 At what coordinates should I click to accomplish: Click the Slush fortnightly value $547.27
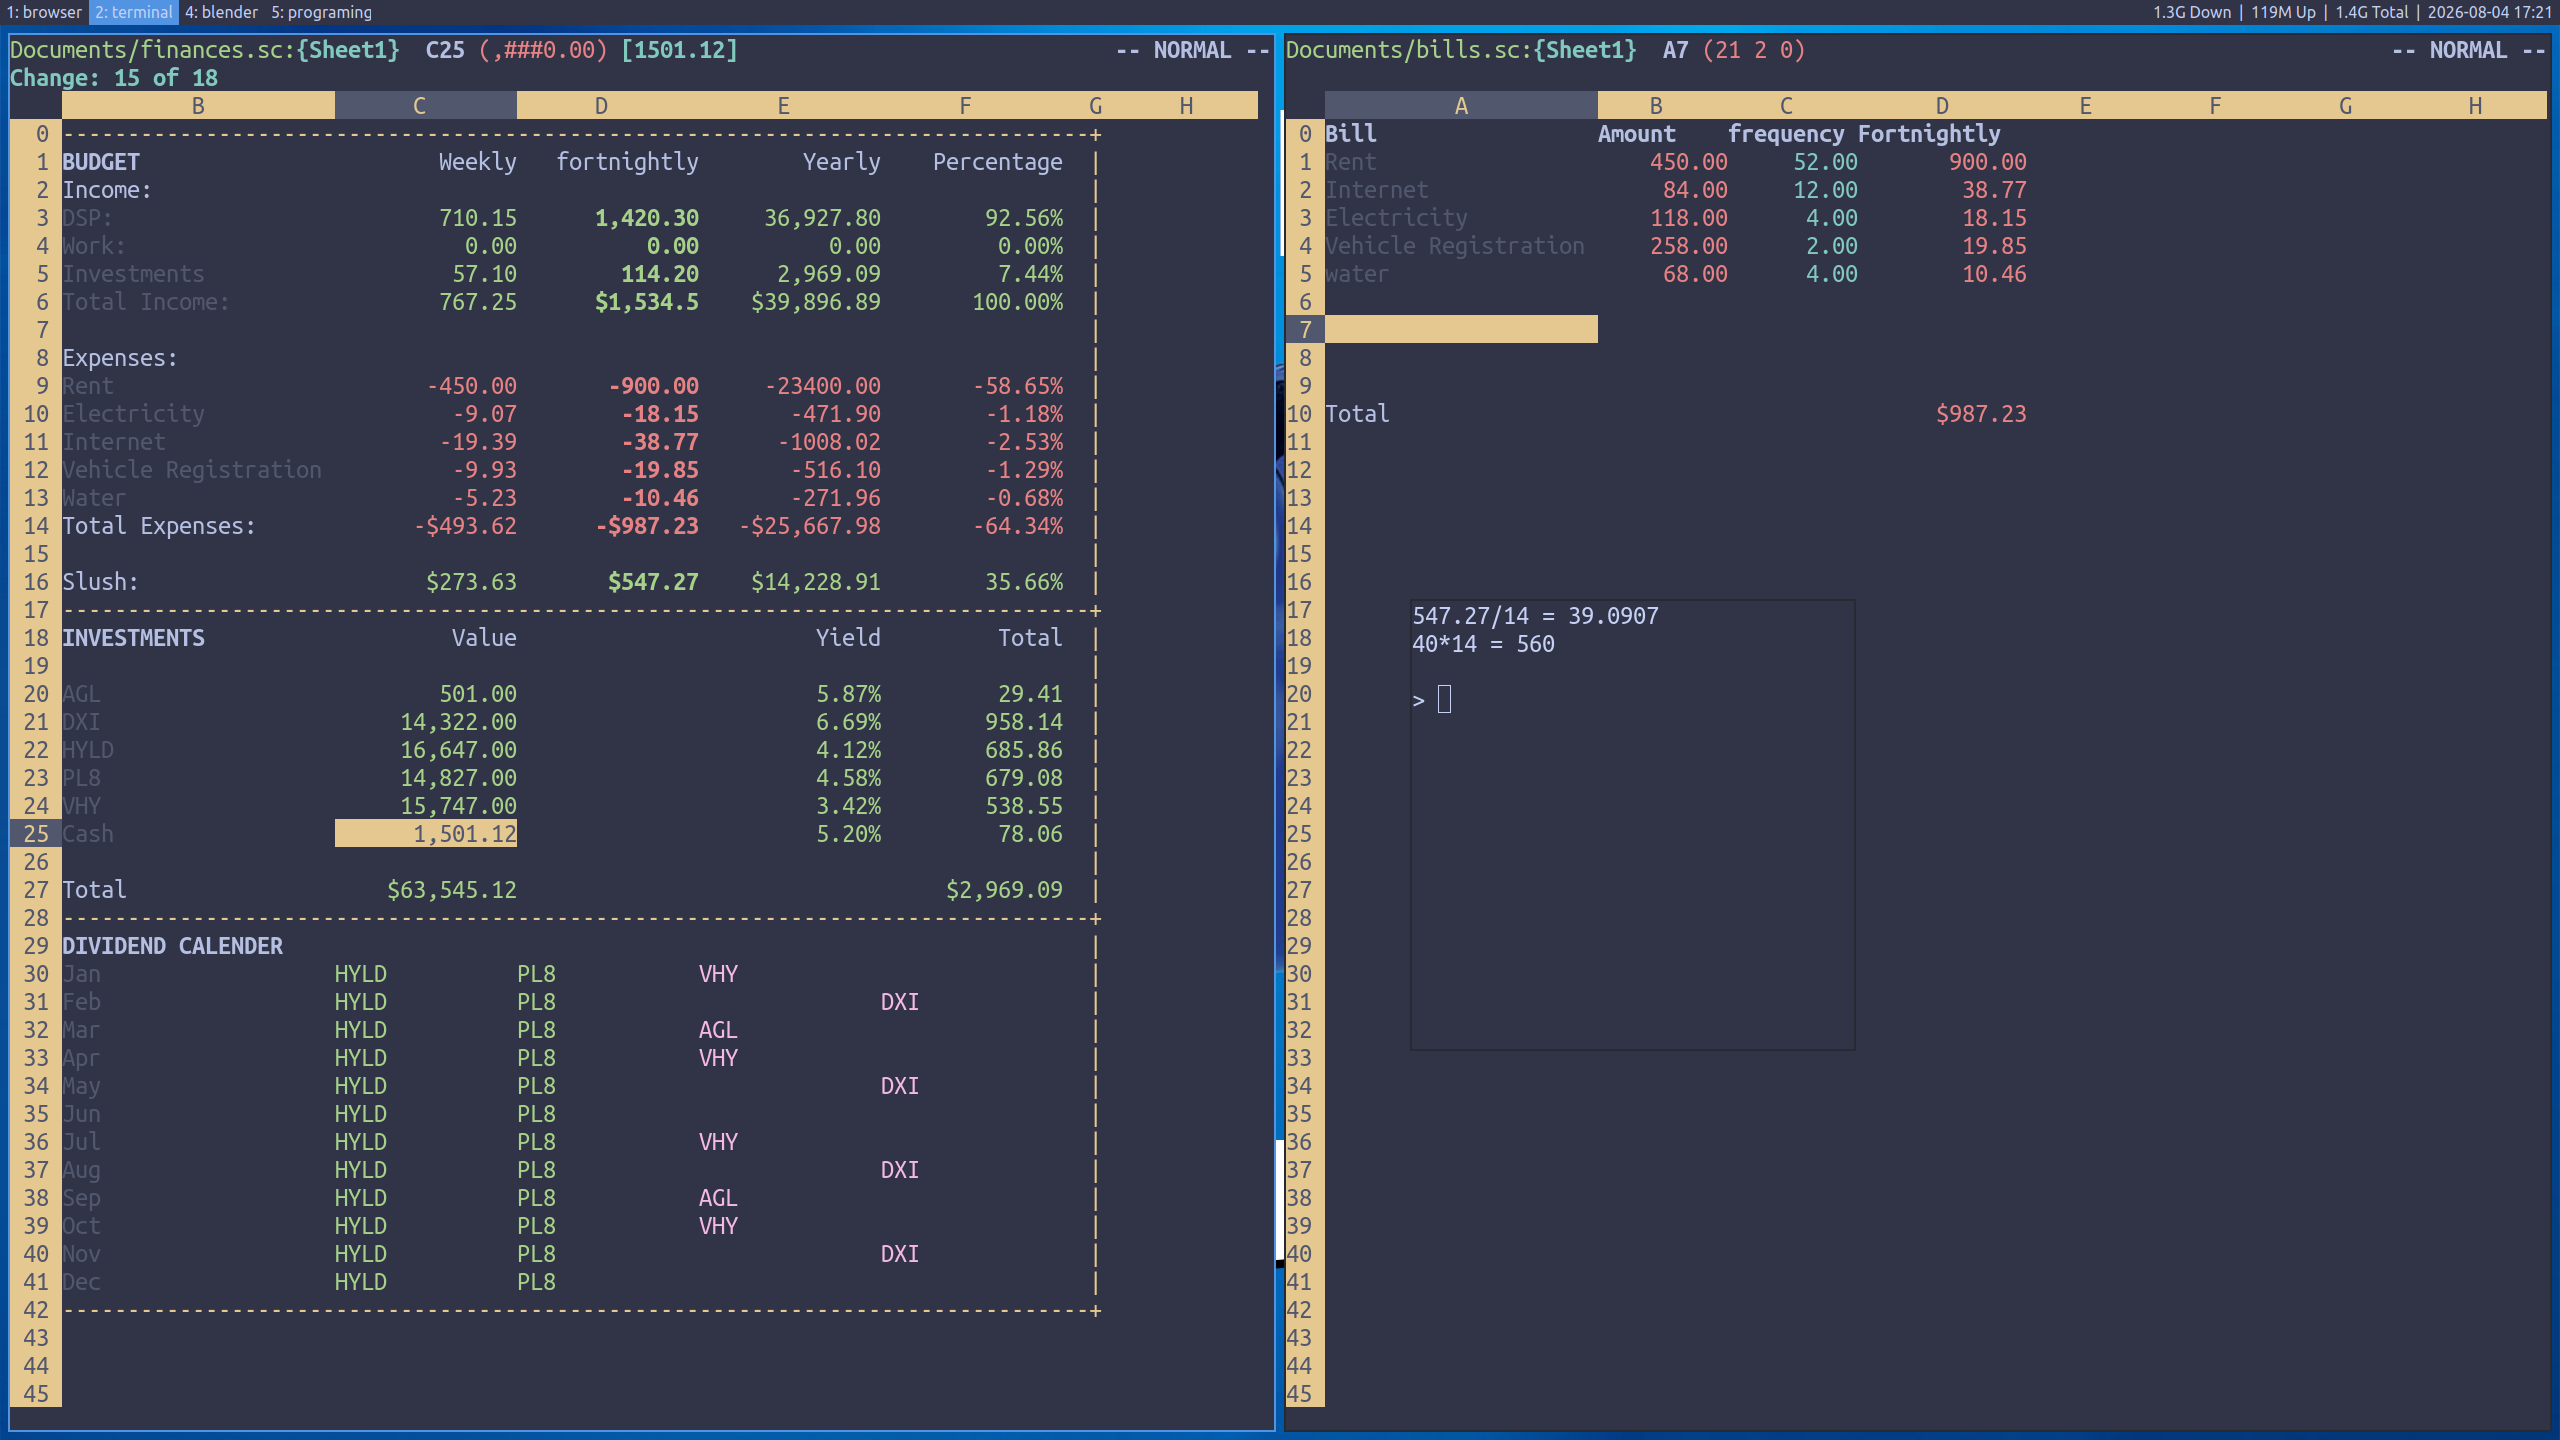(653, 582)
